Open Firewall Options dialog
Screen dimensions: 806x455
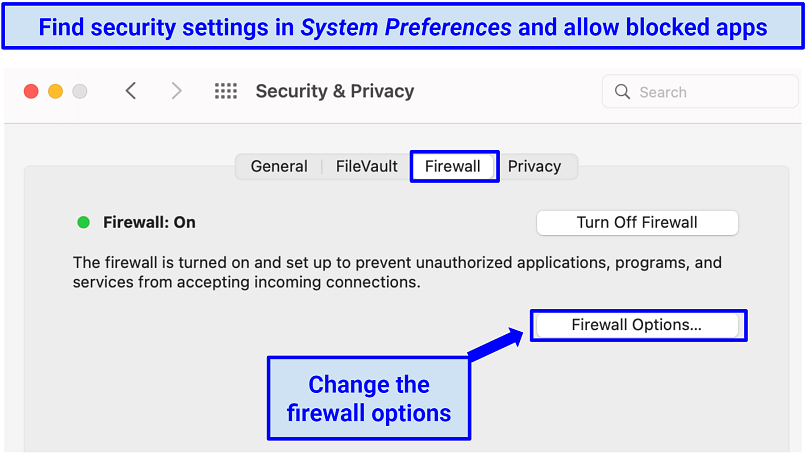(x=637, y=324)
